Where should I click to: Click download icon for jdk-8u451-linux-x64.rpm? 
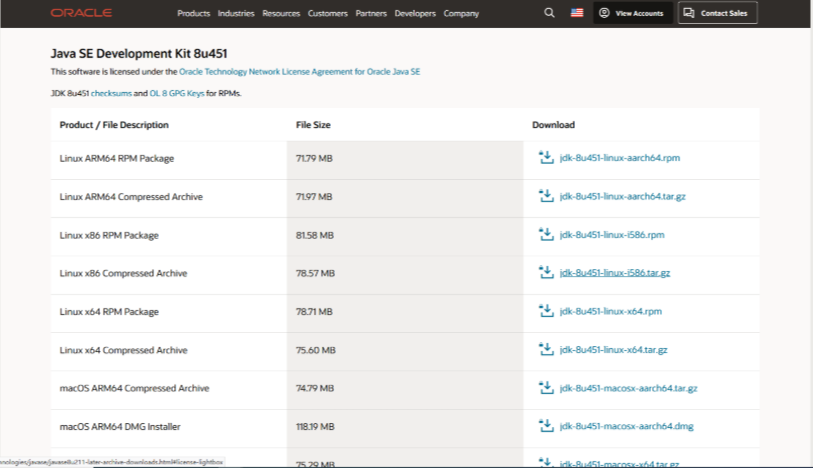[x=546, y=311]
